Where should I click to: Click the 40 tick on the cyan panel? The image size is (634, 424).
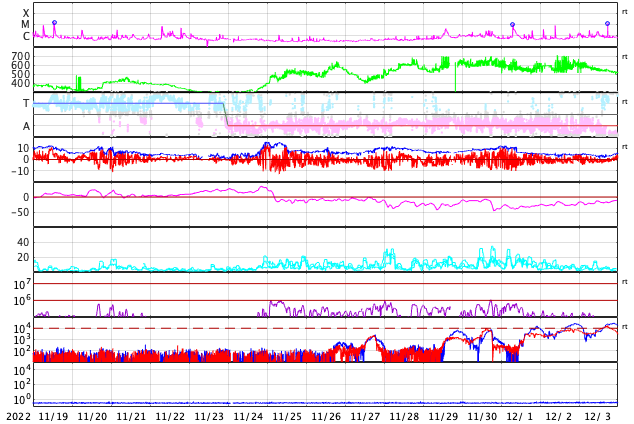click(22, 242)
